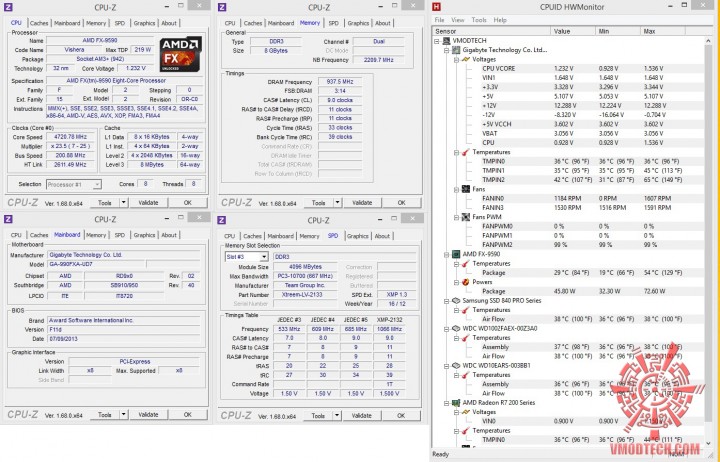Click the AMD FX processor logo image
720x462 pixels.
(180, 54)
